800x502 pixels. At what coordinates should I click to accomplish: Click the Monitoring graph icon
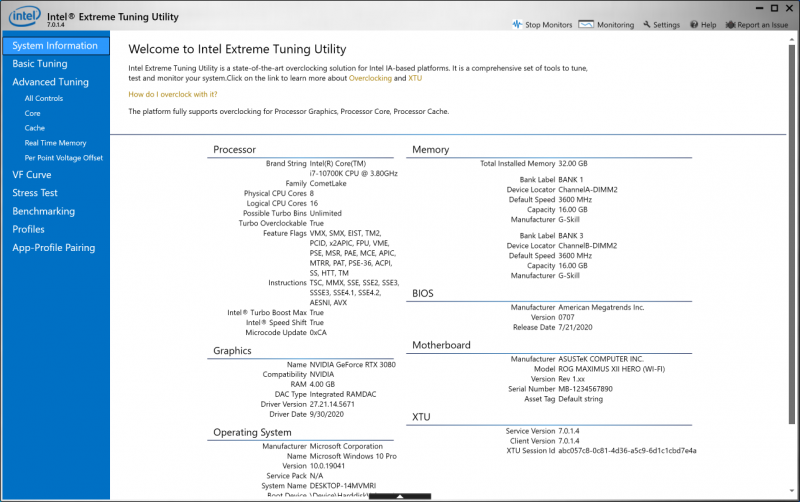586,24
